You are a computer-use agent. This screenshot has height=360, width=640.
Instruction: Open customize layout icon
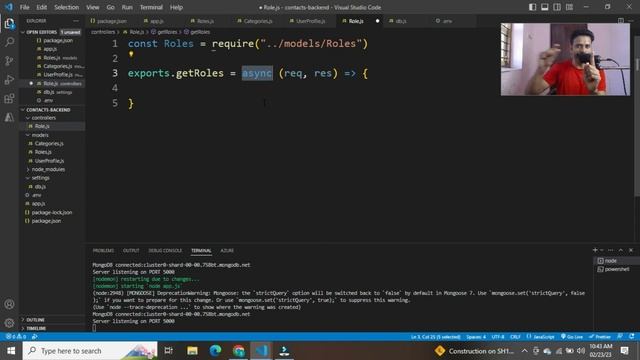tap(569, 7)
